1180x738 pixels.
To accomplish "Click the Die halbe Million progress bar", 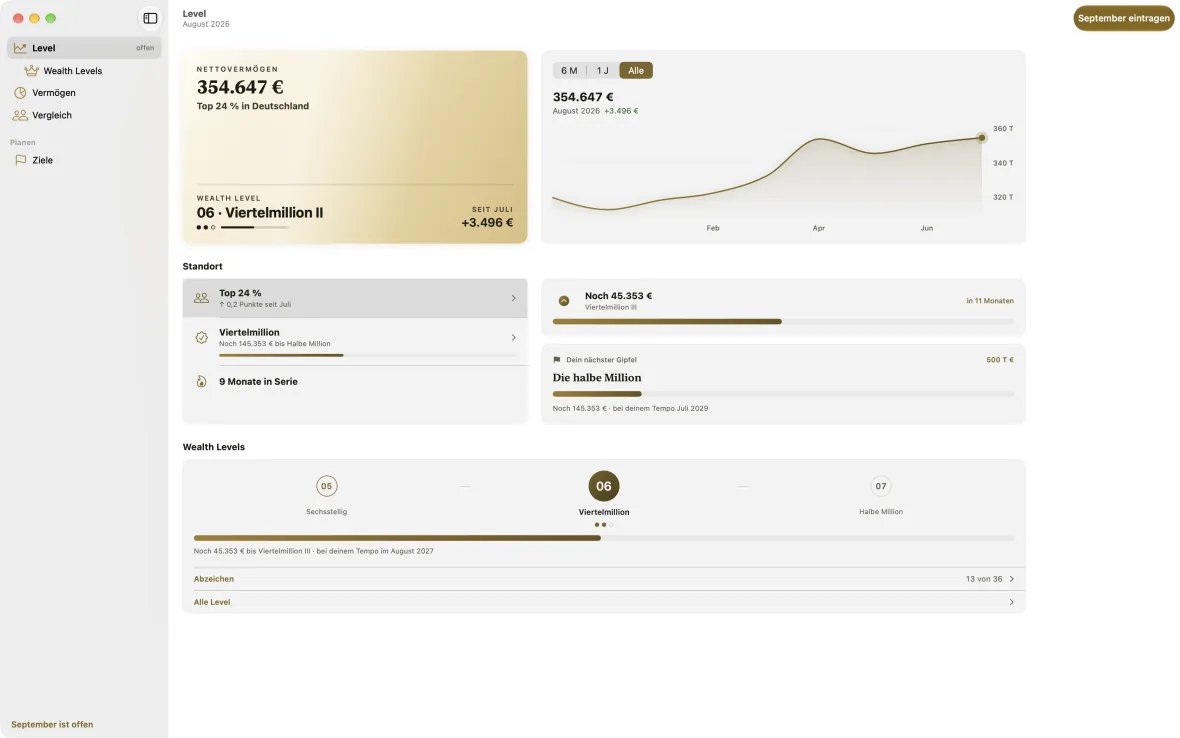I will coord(783,393).
